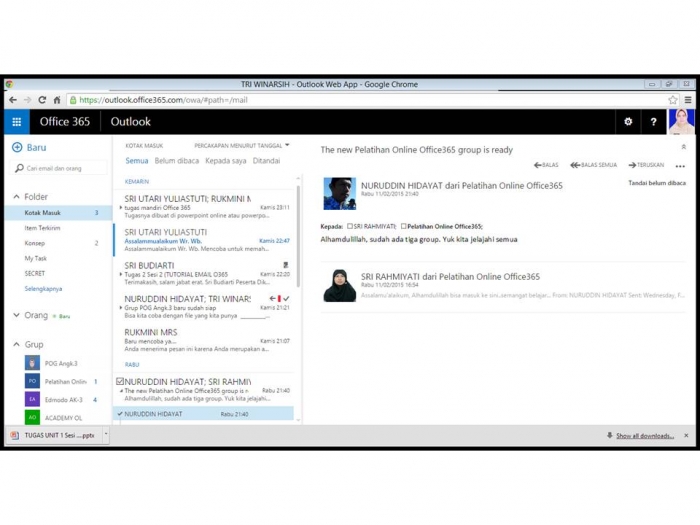This screenshot has height=525, width=700.
Task: Open the Kotak Masuk folder
Action: [58, 213]
